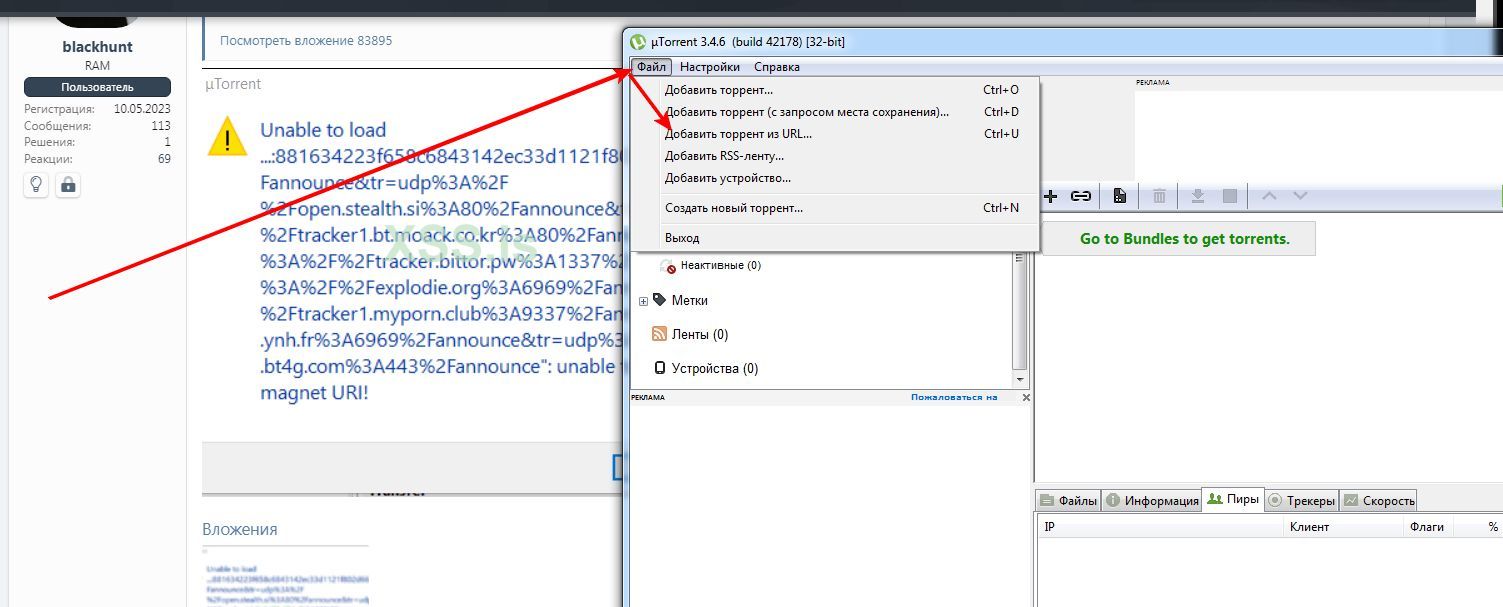Switch to the Информация tab
Viewport: 1503px width, 607px height.
[1152, 500]
